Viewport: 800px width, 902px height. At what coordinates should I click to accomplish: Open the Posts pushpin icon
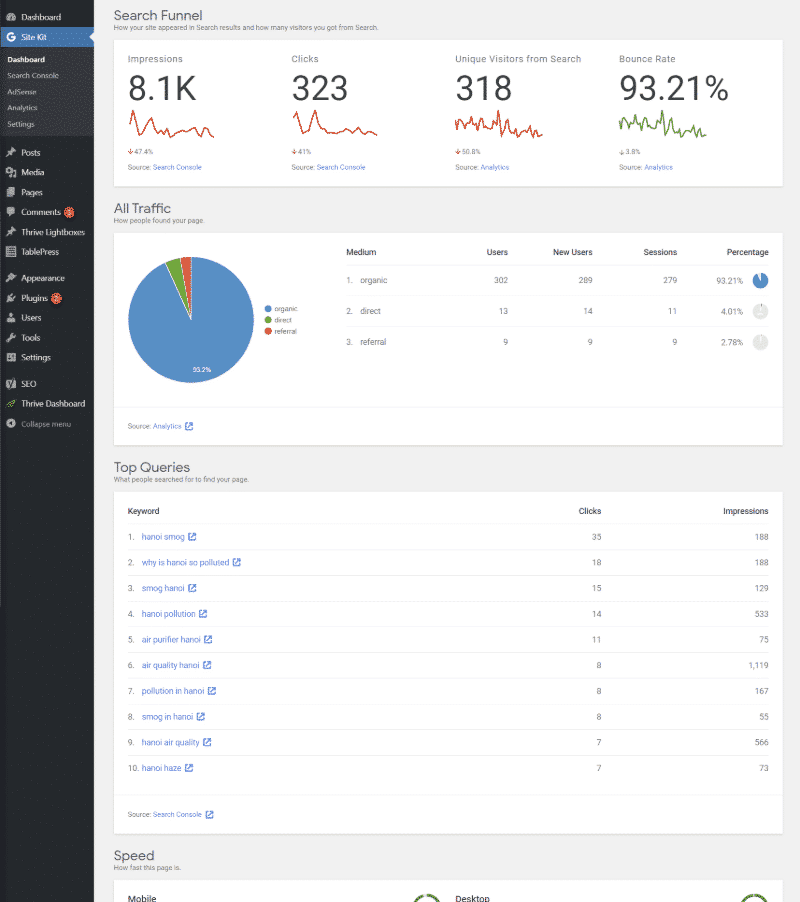pyautogui.click(x=10, y=153)
